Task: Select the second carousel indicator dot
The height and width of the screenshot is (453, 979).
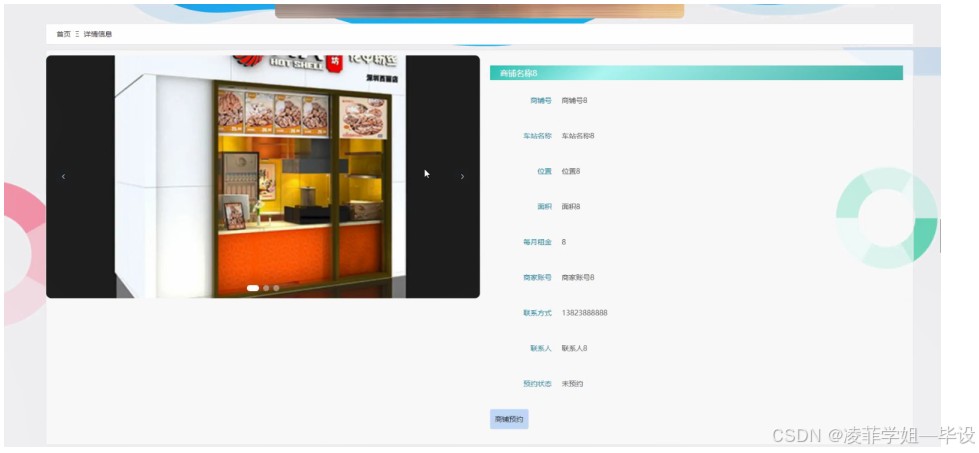Action: pos(266,288)
